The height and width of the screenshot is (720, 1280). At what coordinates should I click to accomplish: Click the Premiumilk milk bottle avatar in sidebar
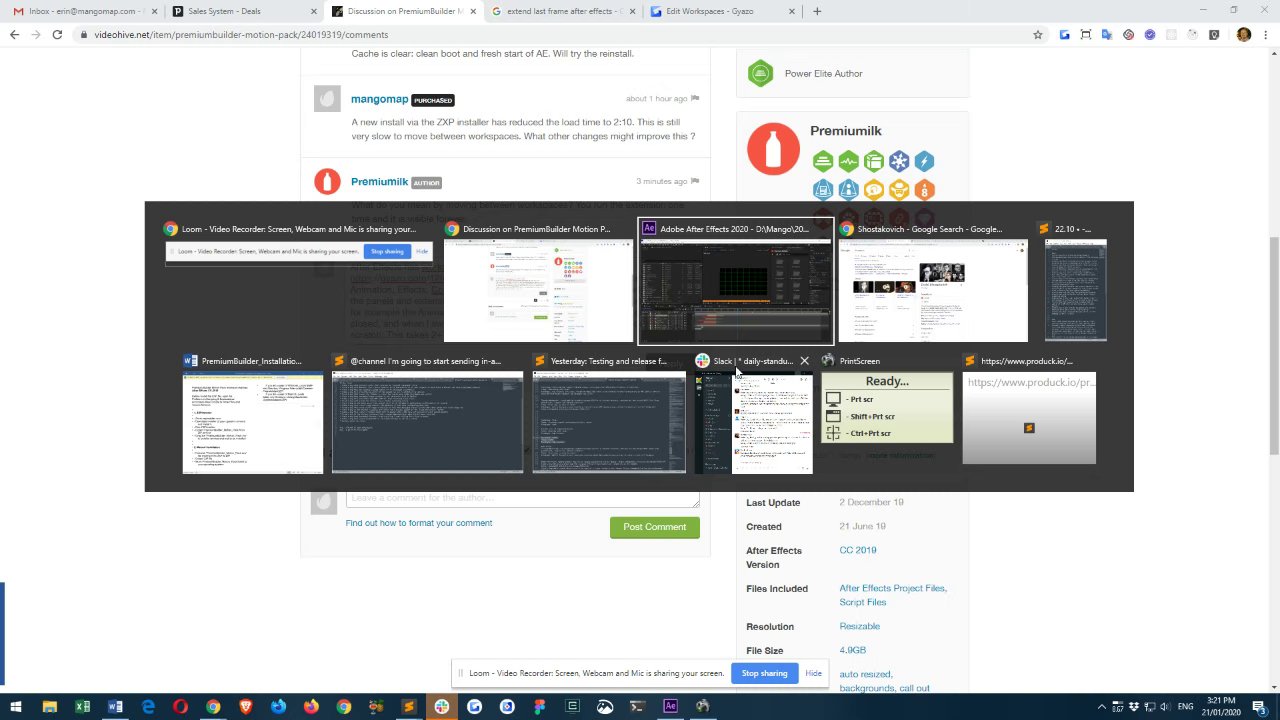[773, 149]
